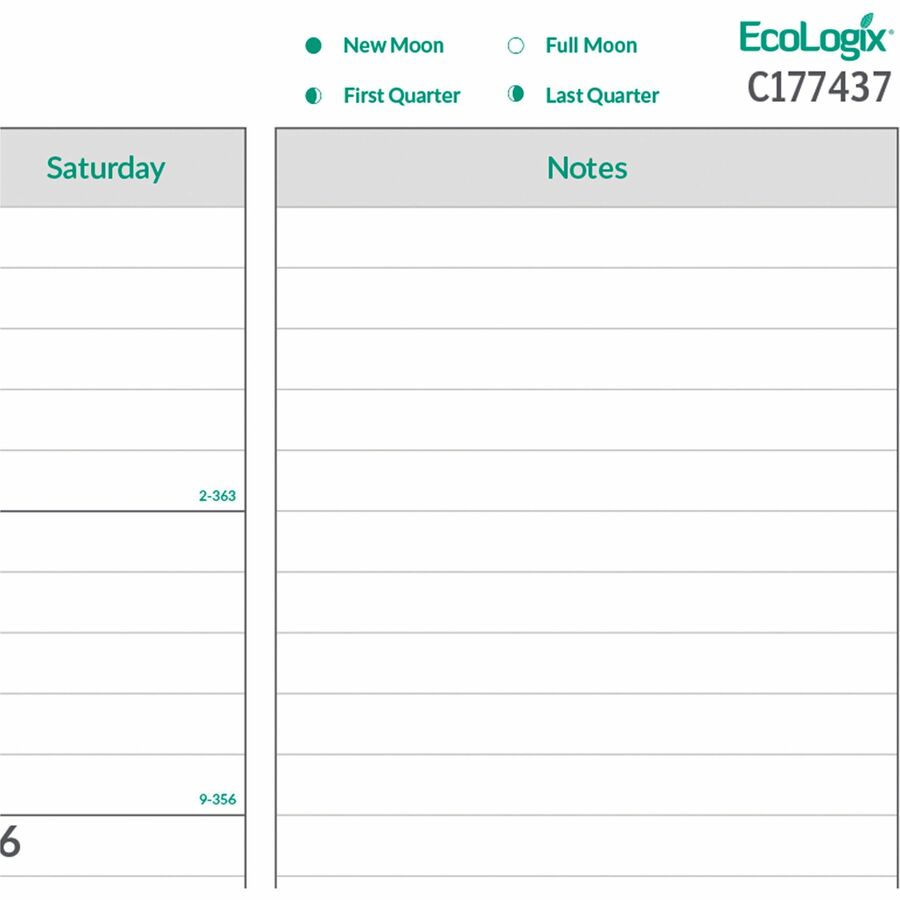Click the Full Moon hollow circle icon

coord(515,45)
